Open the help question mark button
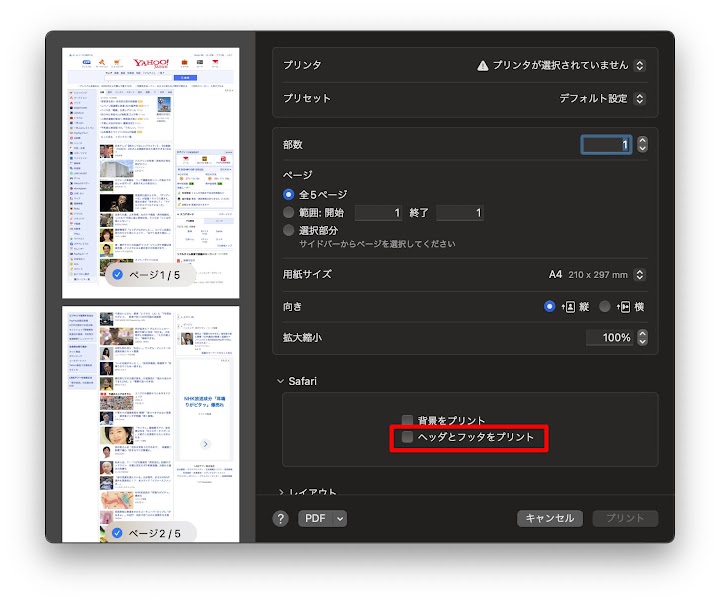Image resolution: width=720 pixels, height=603 pixels. (281, 518)
